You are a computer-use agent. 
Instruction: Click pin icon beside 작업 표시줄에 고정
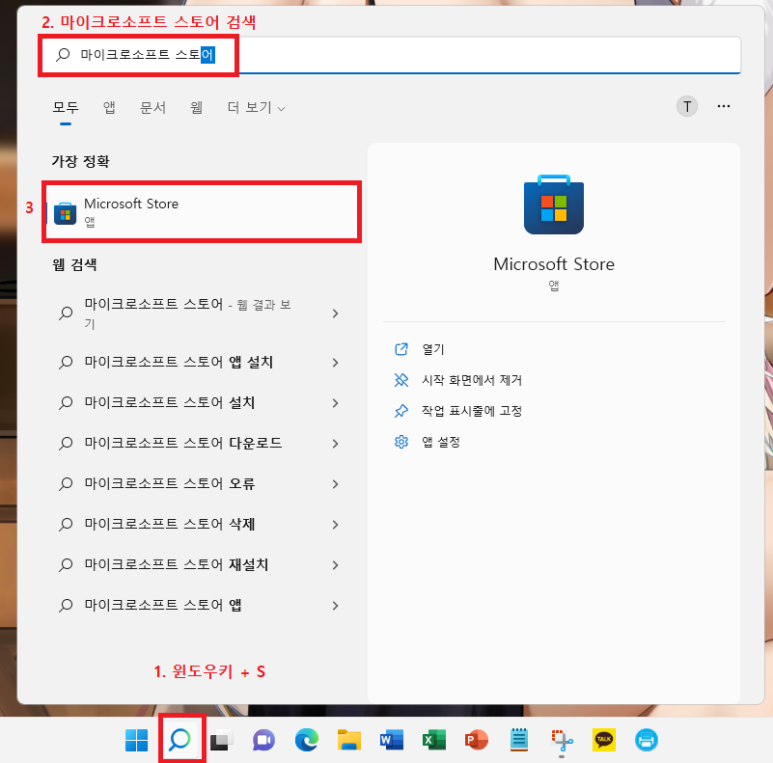point(401,411)
